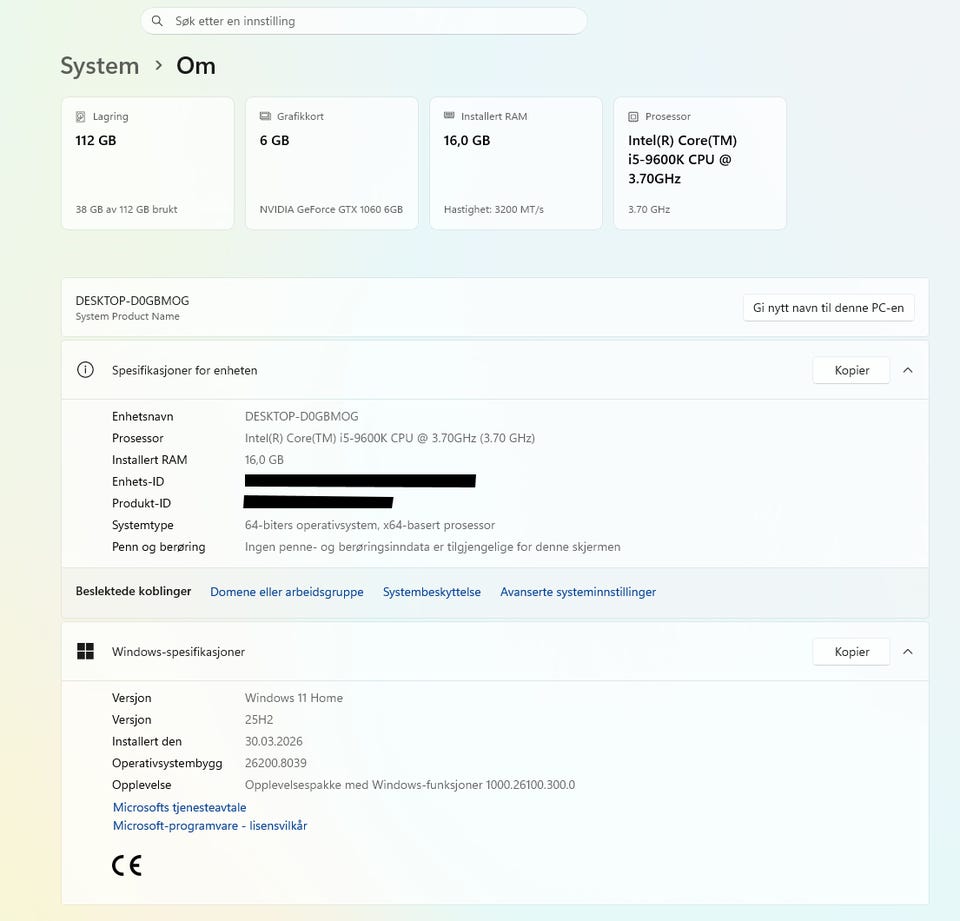Select version value 25H2
Image resolution: width=960 pixels, height=921 pixels.
[x=259, y=720]
